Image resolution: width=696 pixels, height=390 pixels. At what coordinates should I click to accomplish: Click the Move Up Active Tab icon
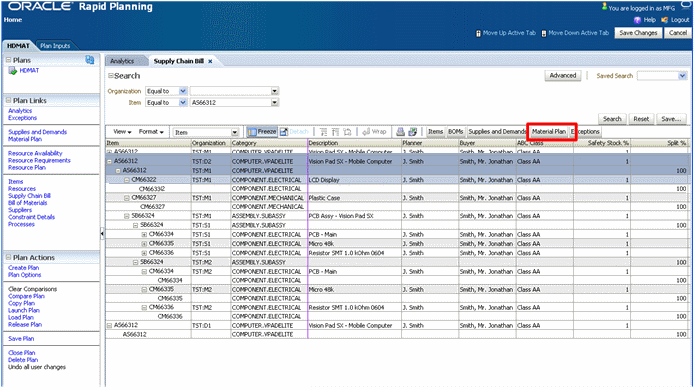tap(478, 34)
